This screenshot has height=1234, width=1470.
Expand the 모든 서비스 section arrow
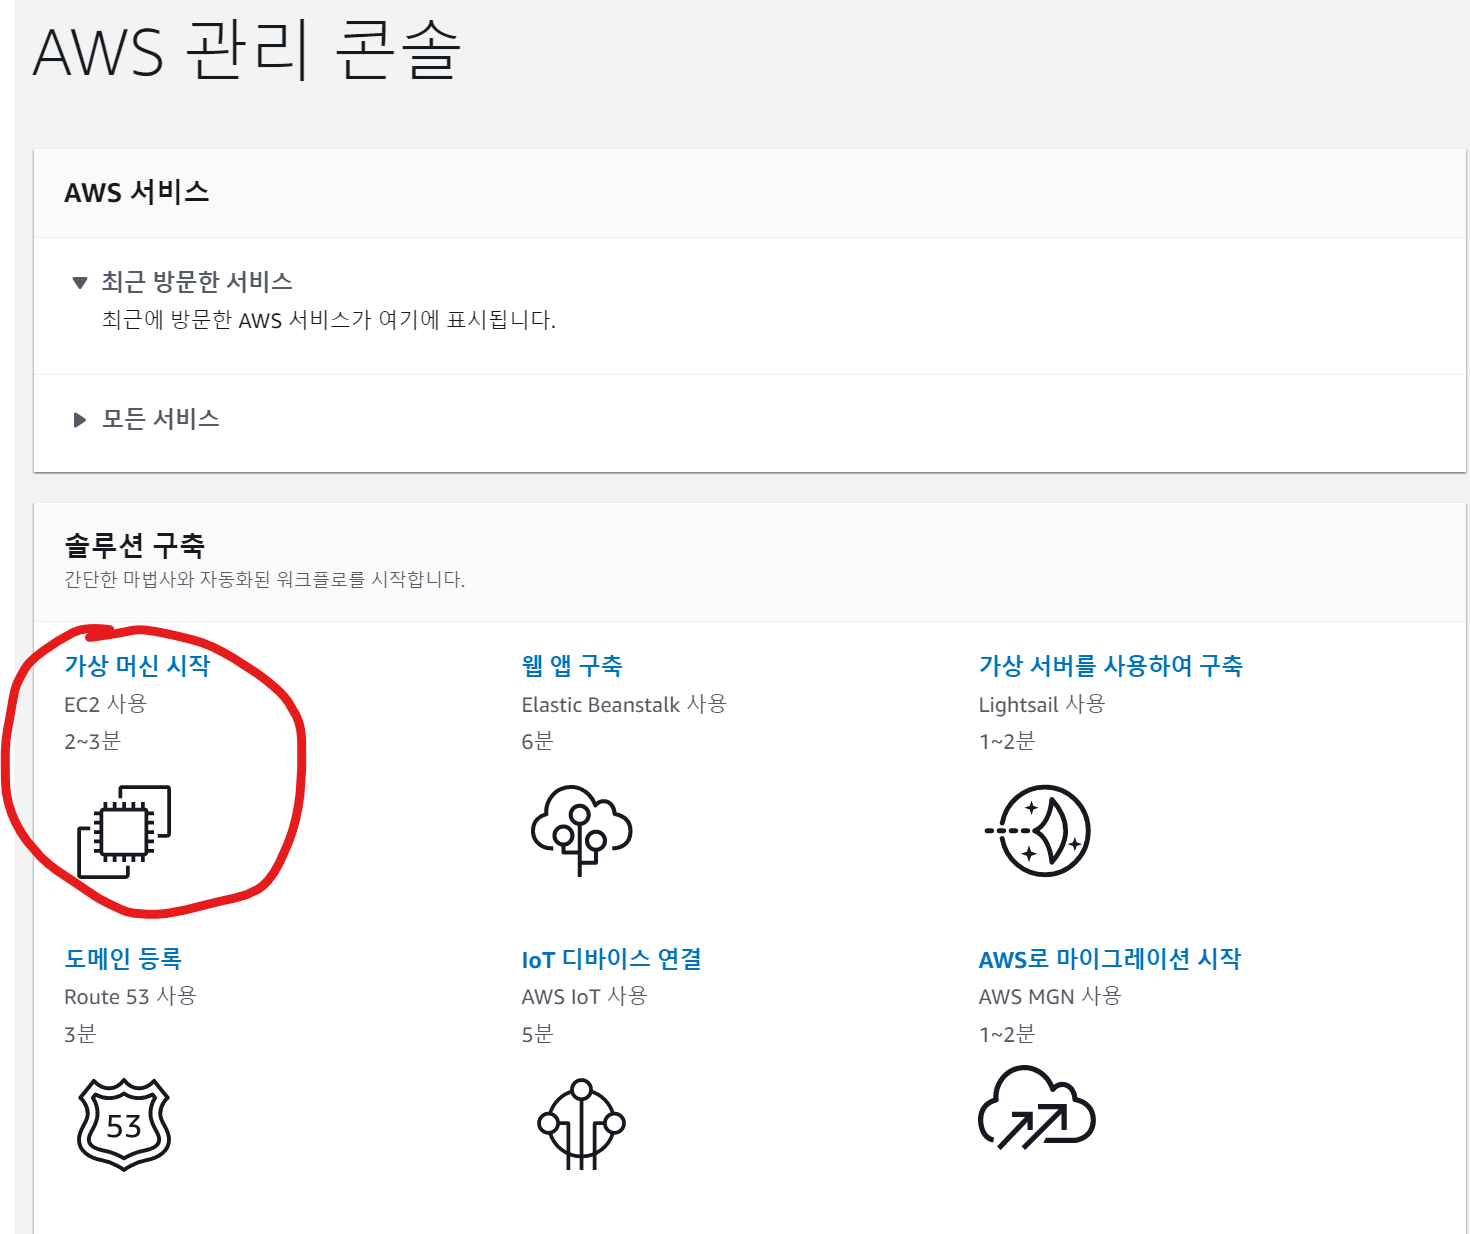coord(80,420)
